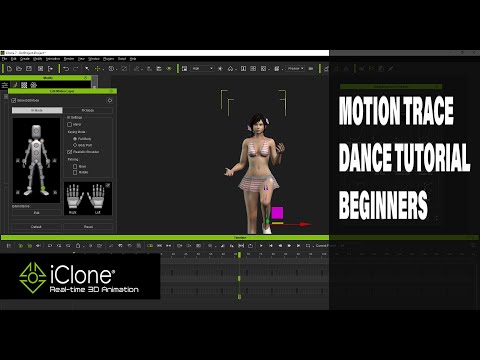Click the Reset button in Motion Layer panel
This screenshot has width=480, height=360.
point(88,227)
